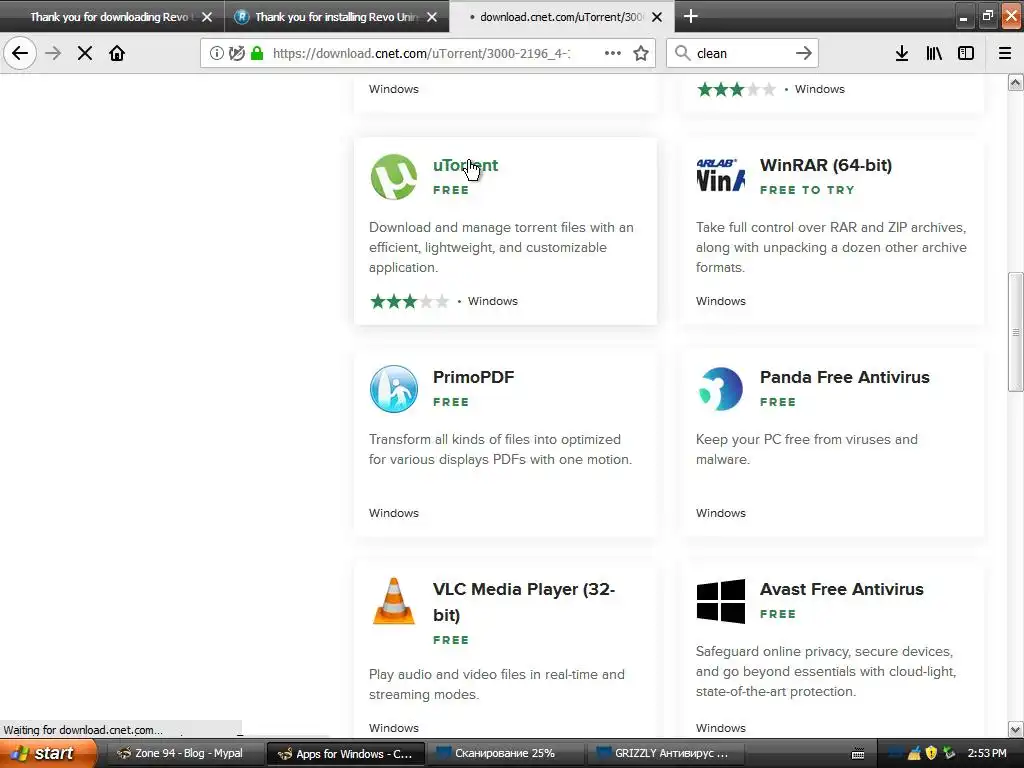Open VLC Media Player (32-bit) link
The width and height of the screenshot is (1024, 768).
(x=524, y=601)
